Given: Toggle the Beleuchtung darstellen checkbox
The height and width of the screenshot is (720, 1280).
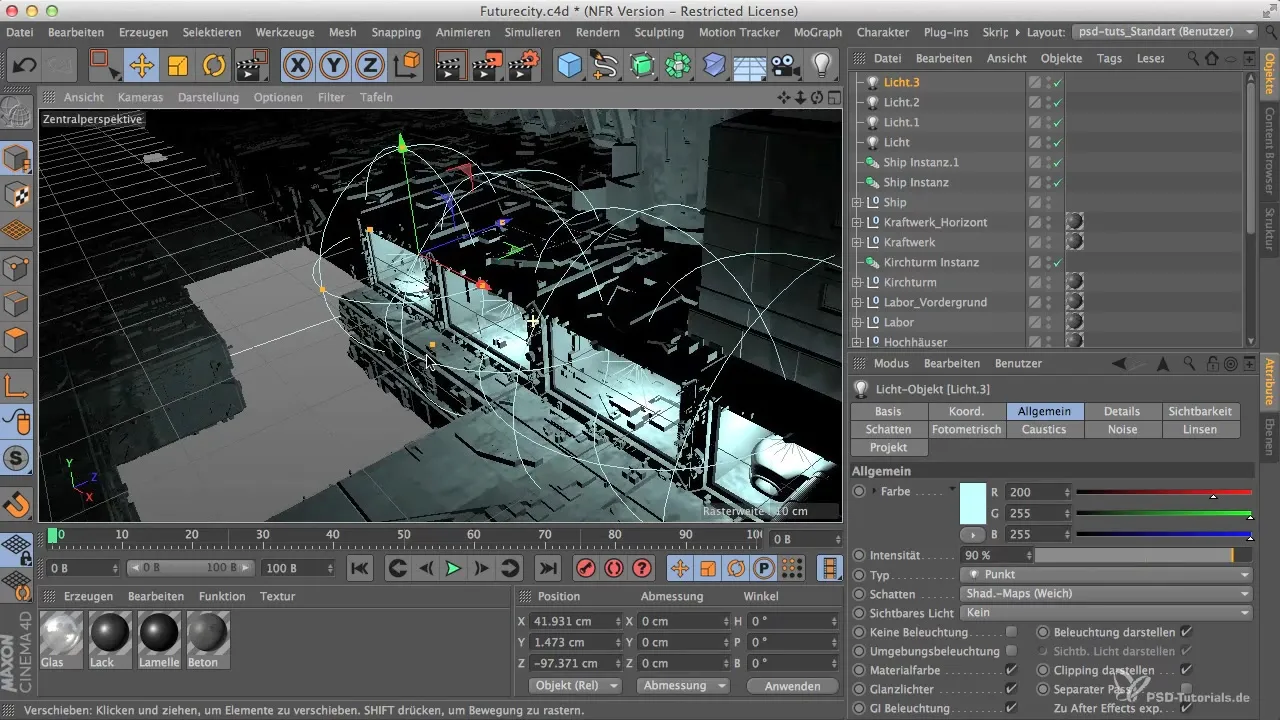Looking at the screenshot, I should [1186, 632].
